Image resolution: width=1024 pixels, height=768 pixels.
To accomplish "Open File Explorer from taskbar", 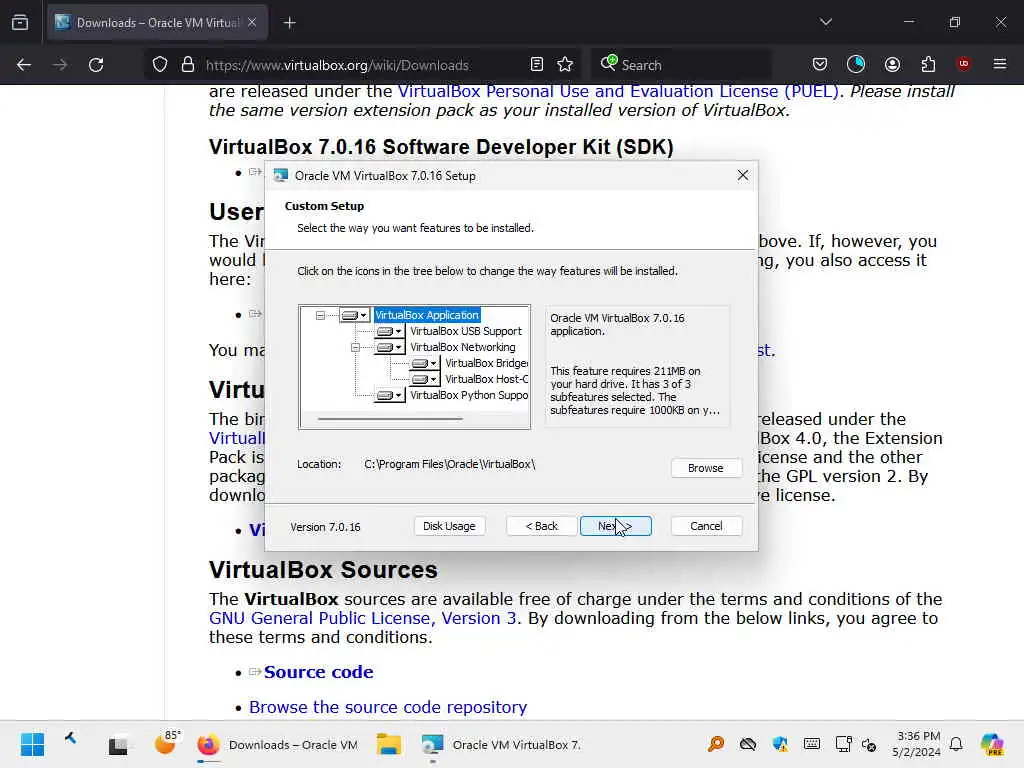I will 389,744.
